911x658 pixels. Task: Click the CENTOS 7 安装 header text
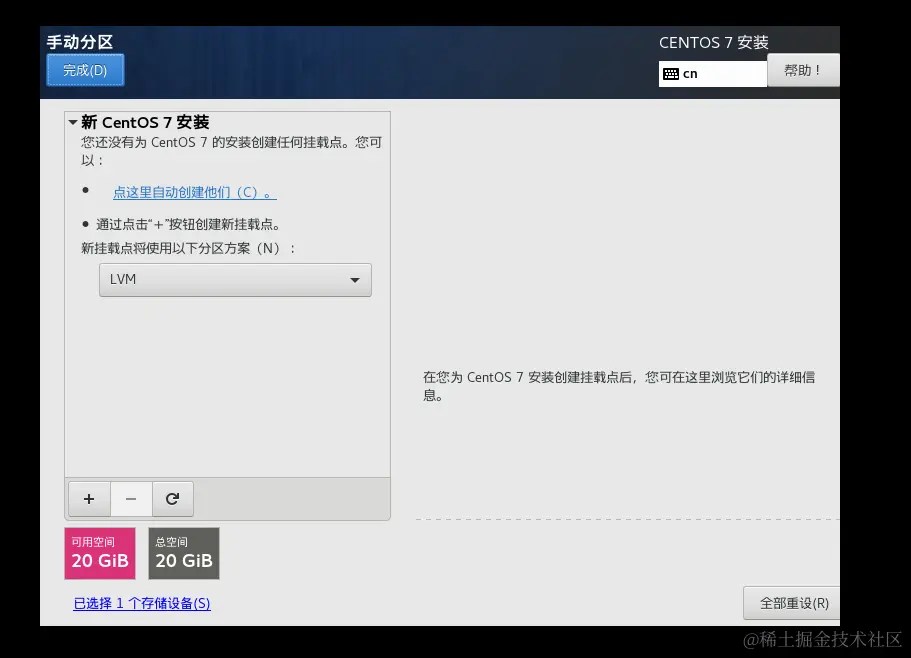[x=713, y=42]
